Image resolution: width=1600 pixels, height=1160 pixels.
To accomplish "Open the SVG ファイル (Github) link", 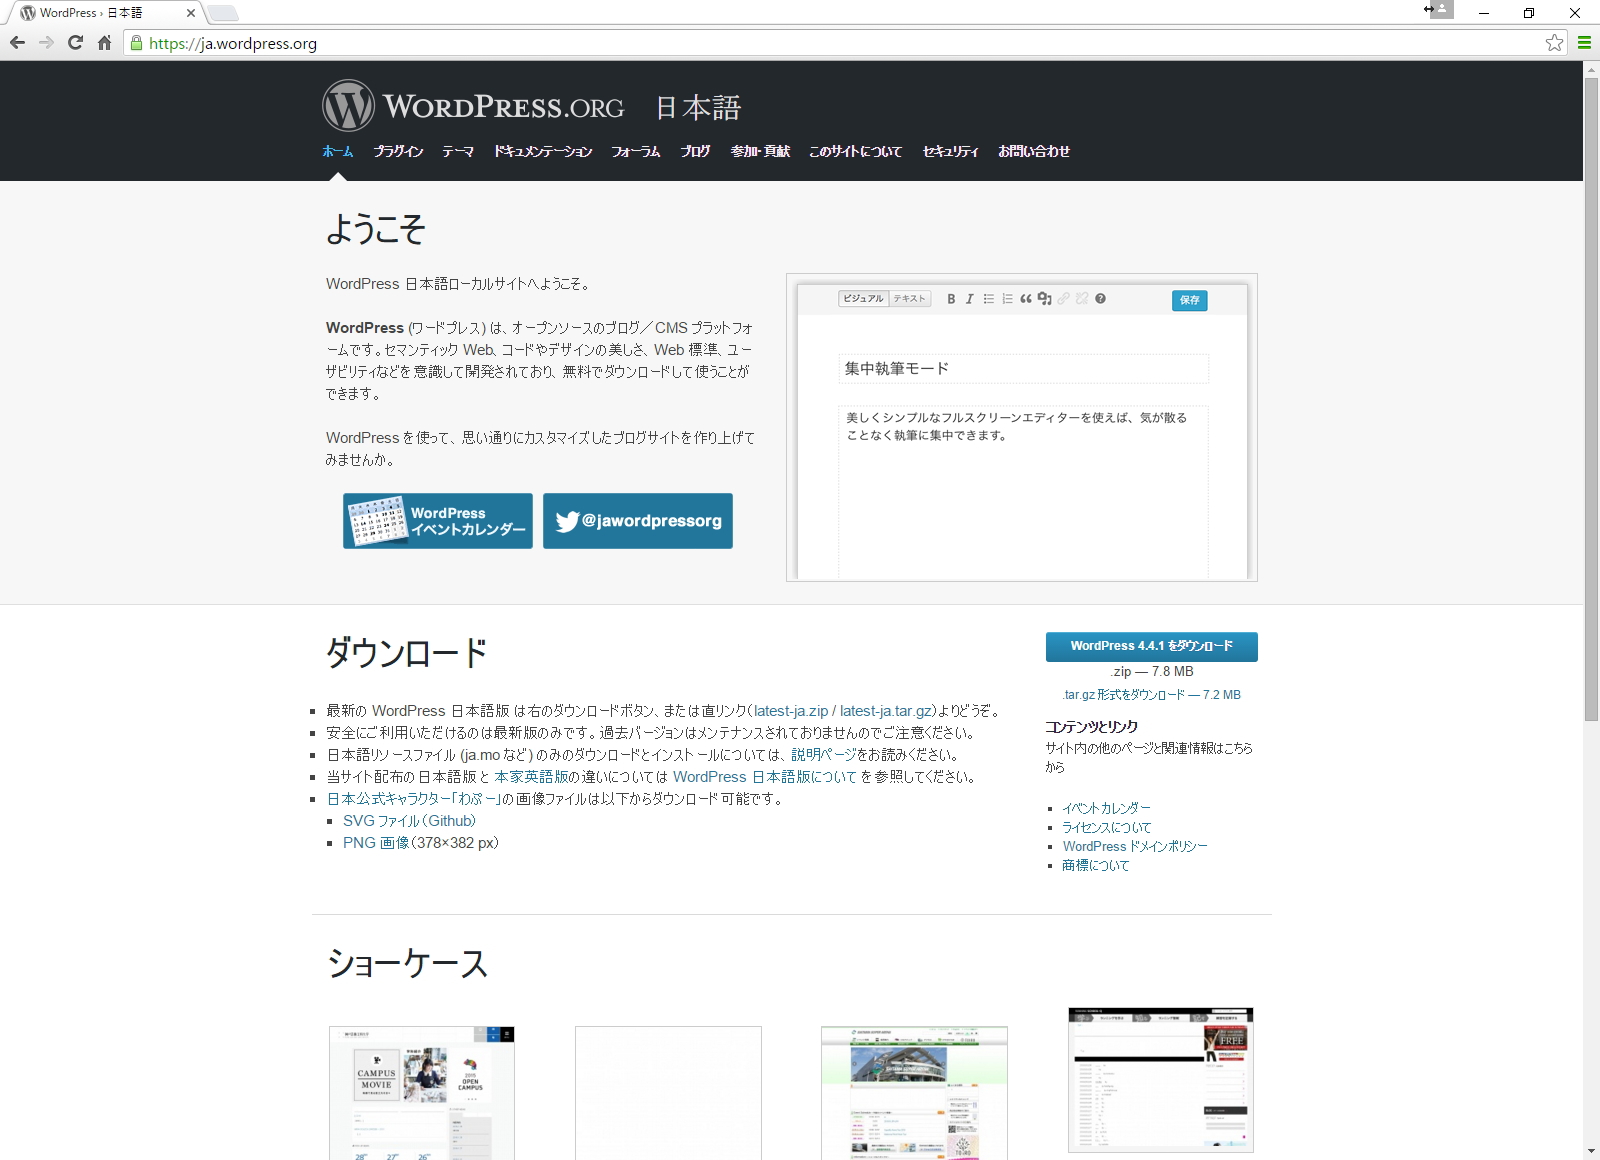I will pos(410,821).
